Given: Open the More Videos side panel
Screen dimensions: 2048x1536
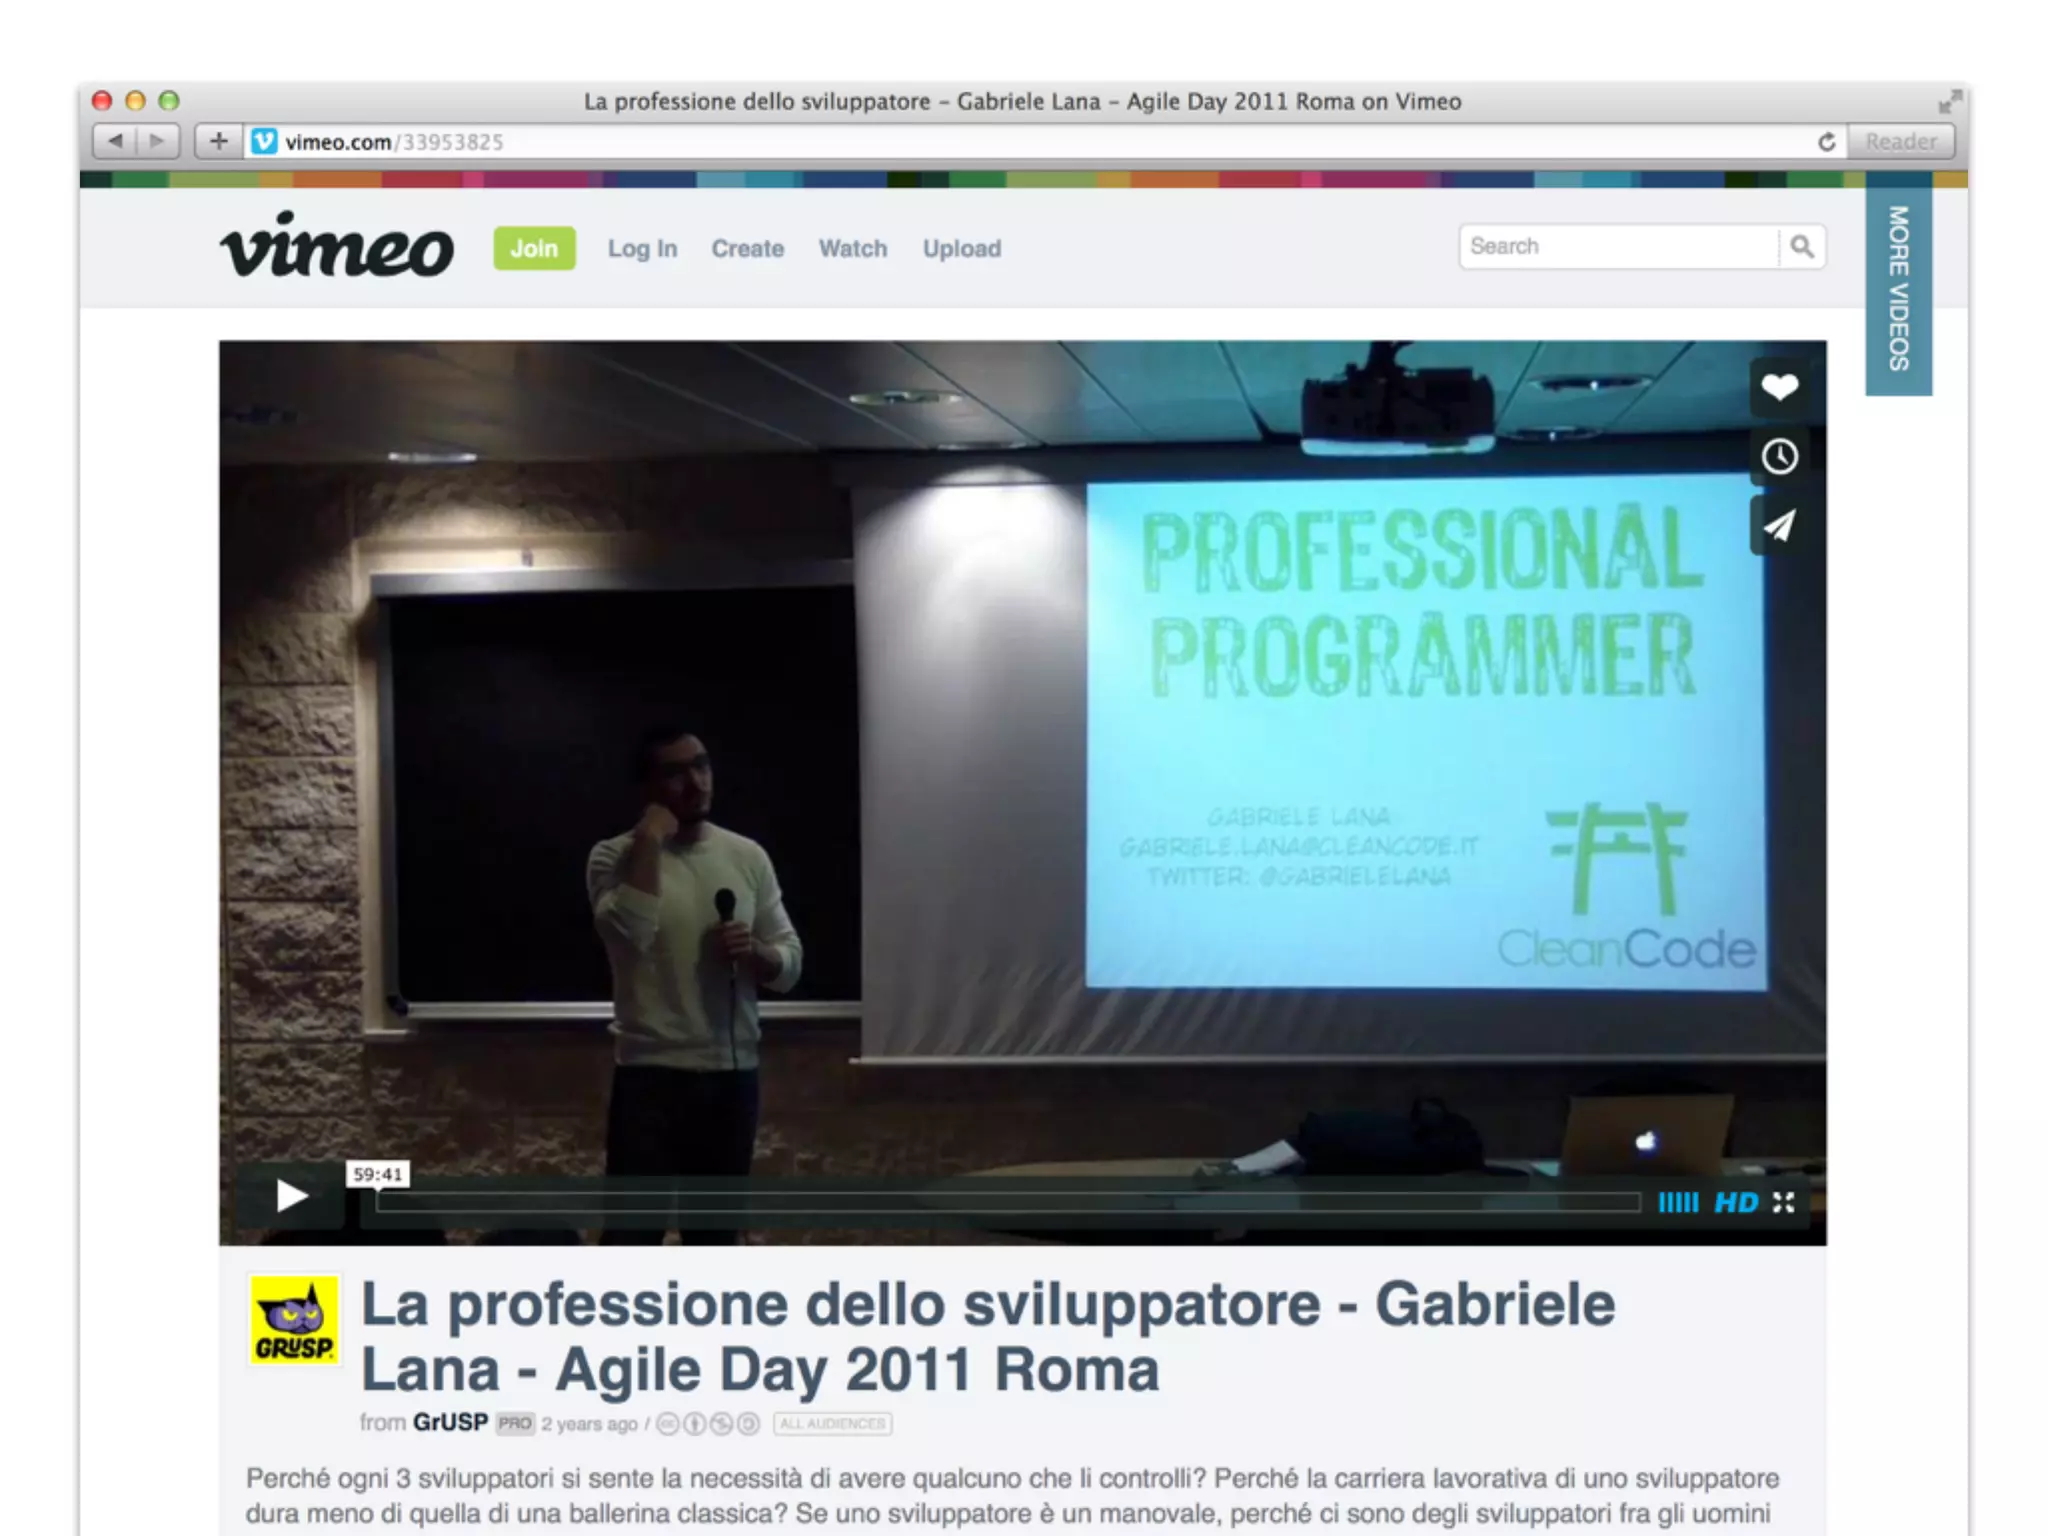Looking at the screenshot, I should [x=1897, y=288].
